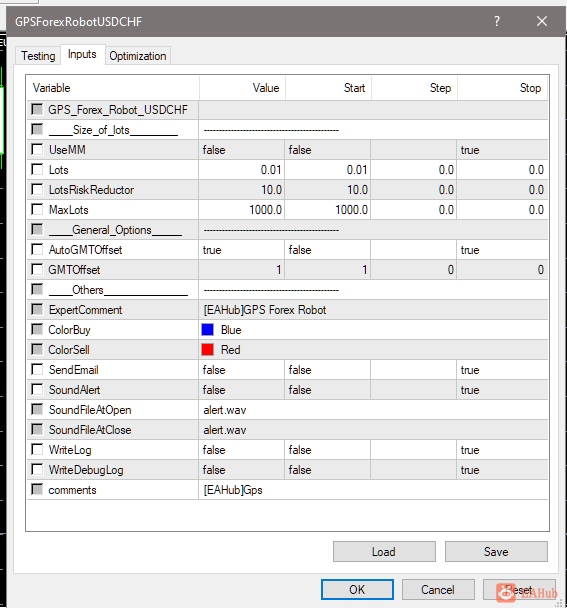Click the Reset button
This screenshot has height=608, width=567.
click(x=519, y=589)
